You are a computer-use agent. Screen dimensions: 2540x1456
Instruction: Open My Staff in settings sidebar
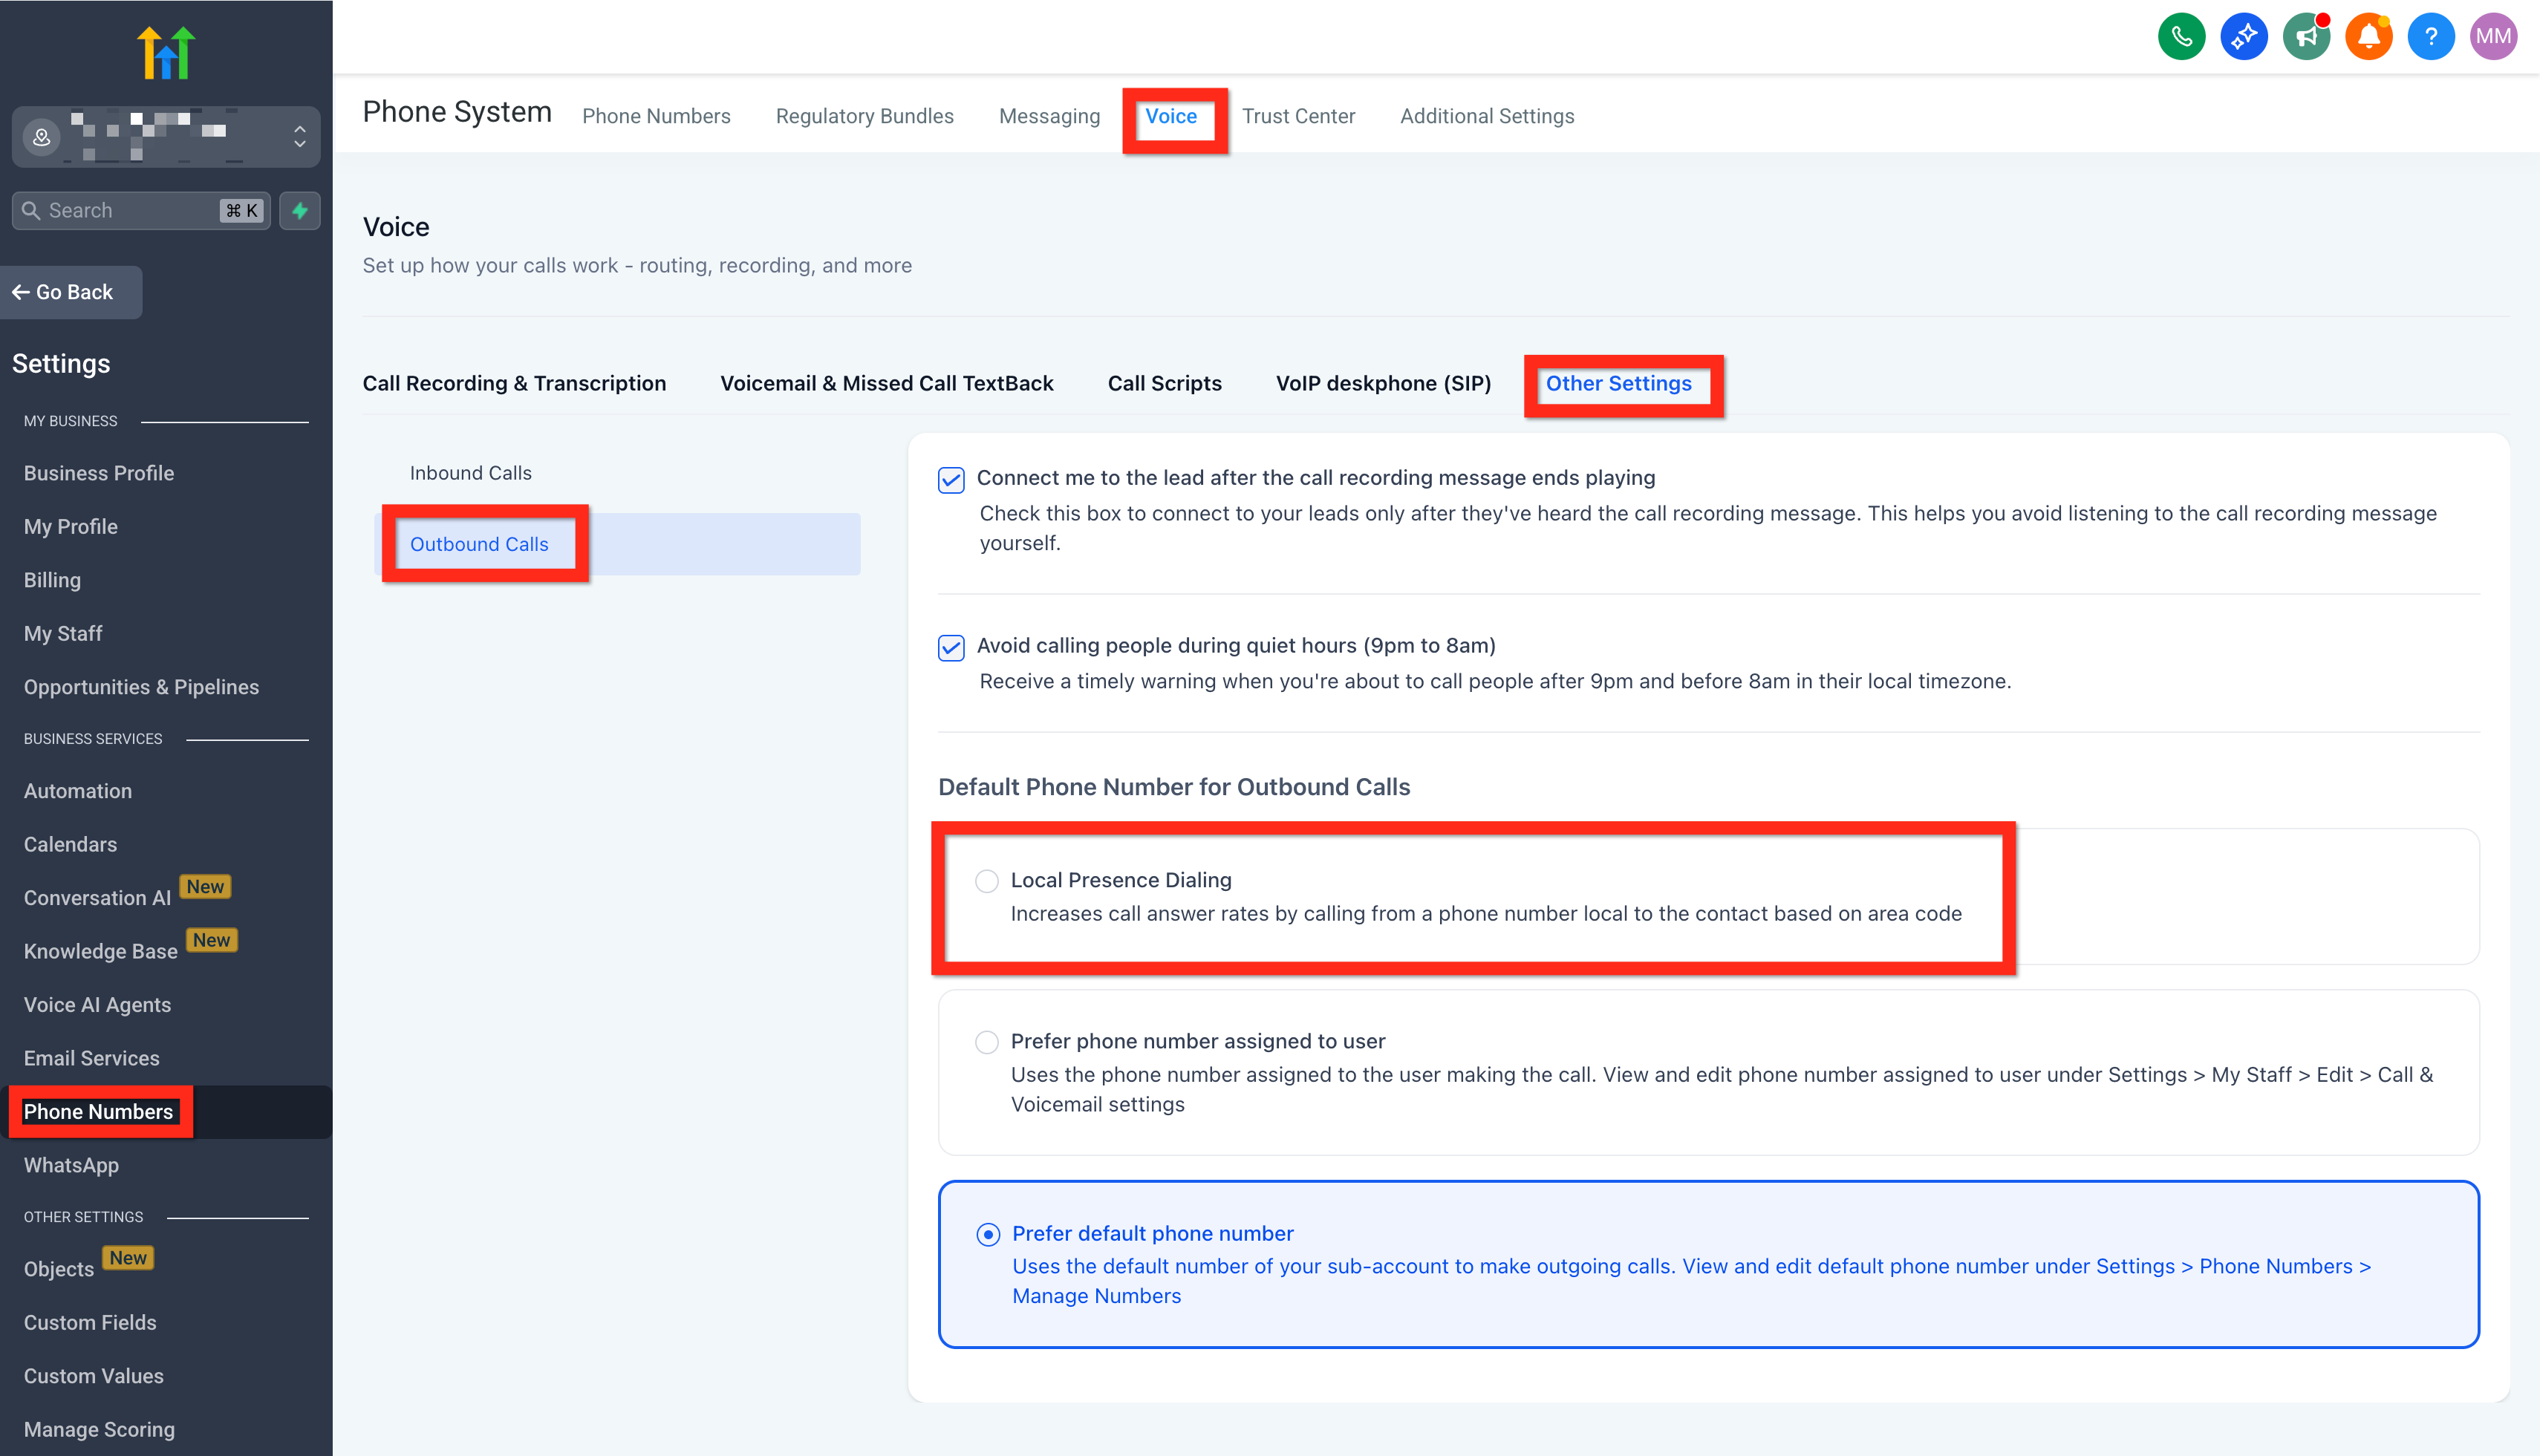pos(63,633)
